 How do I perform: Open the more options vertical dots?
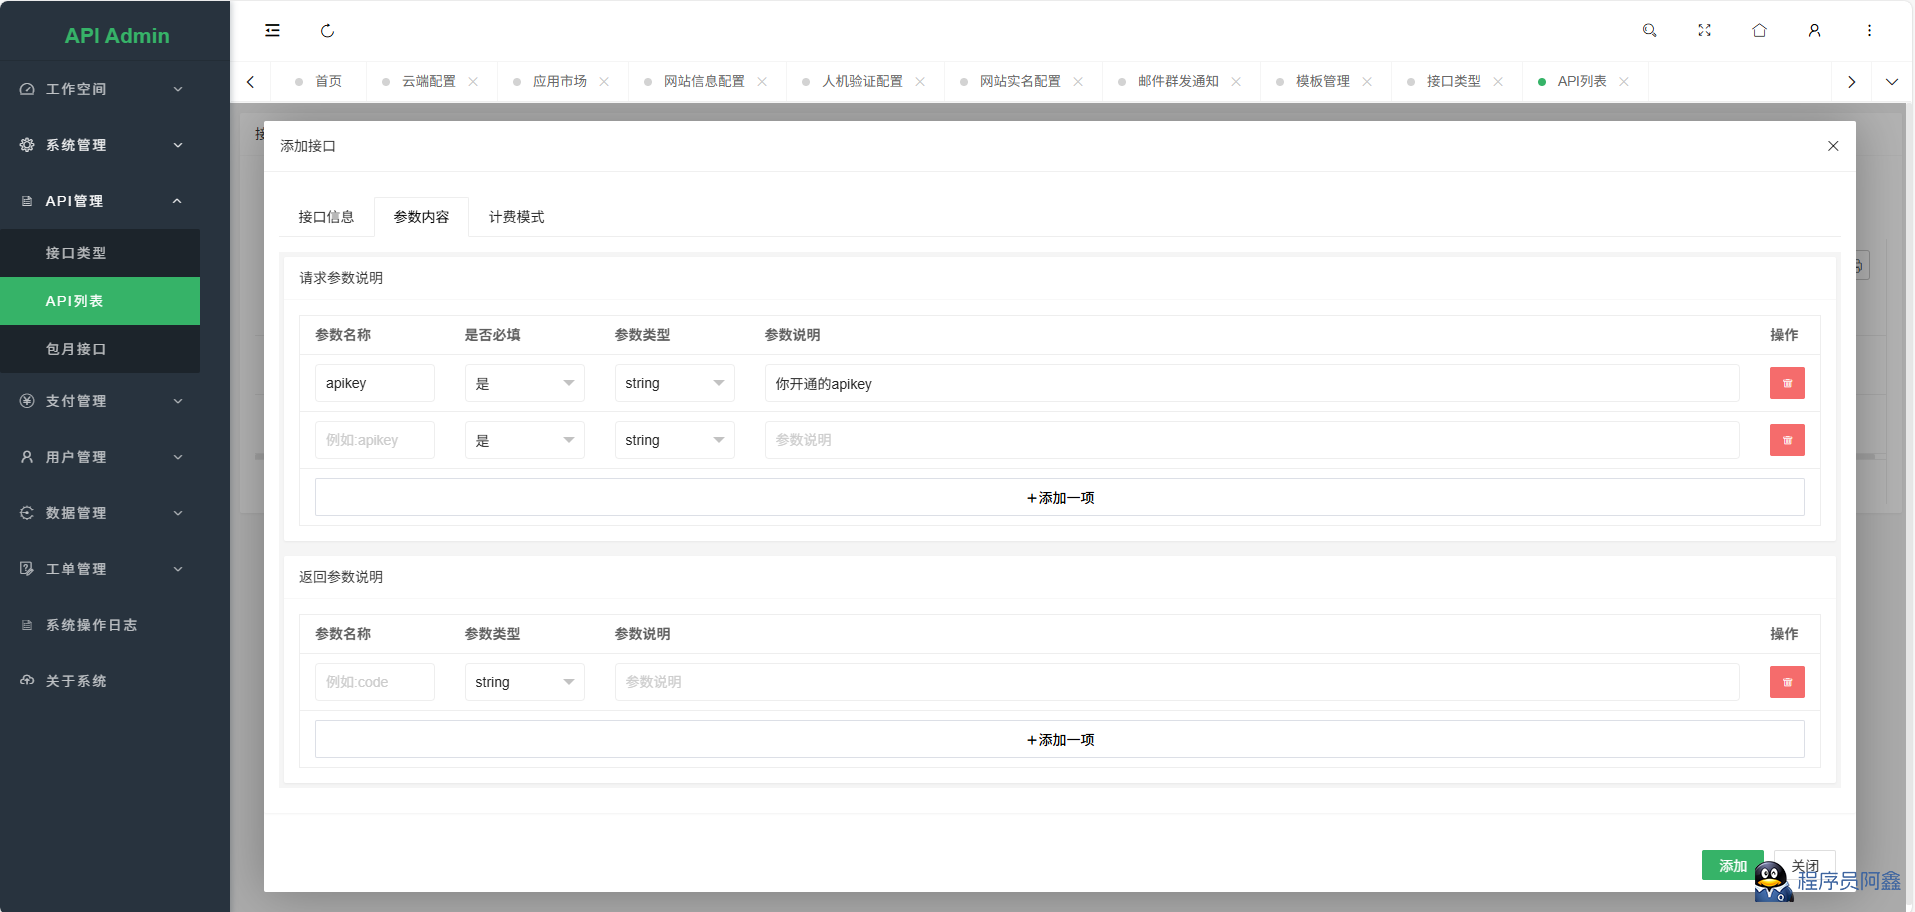coord(1869,31)
